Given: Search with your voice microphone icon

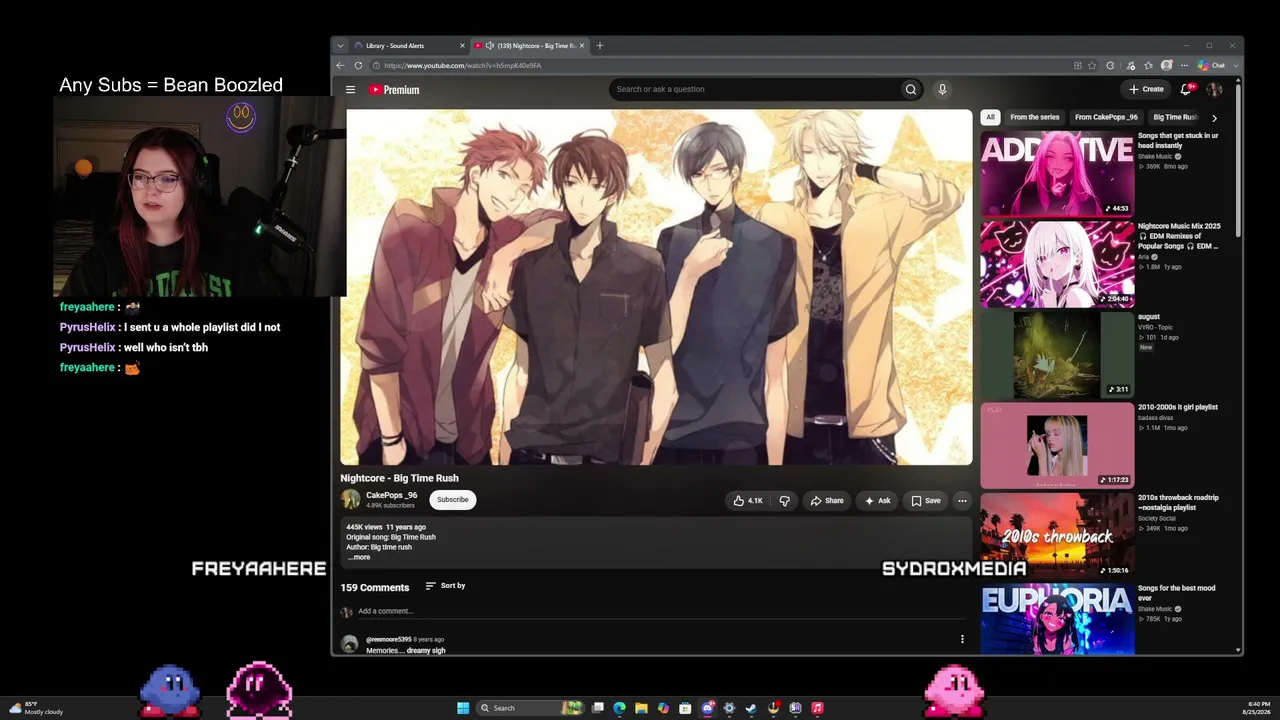Looking at the screenshot, I should pos(942,89).
